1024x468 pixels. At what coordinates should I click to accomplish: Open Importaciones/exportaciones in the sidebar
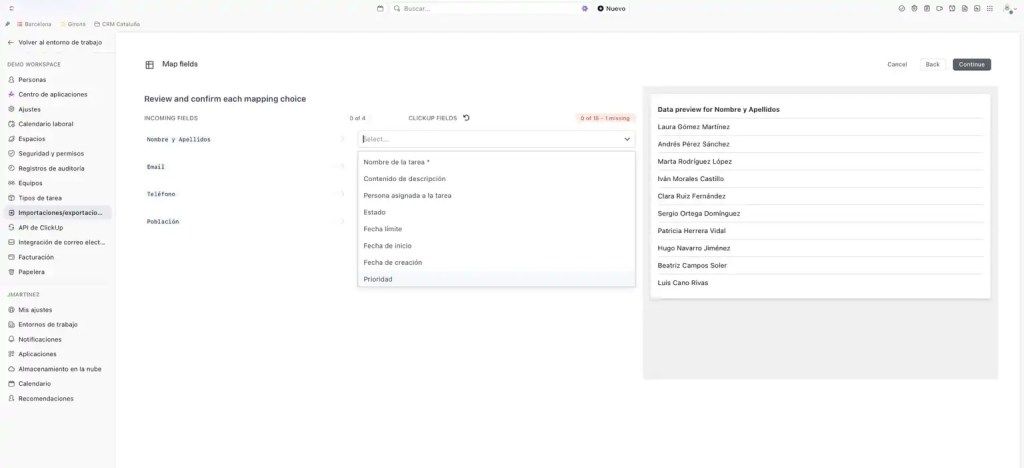click(x=56, y=213)
